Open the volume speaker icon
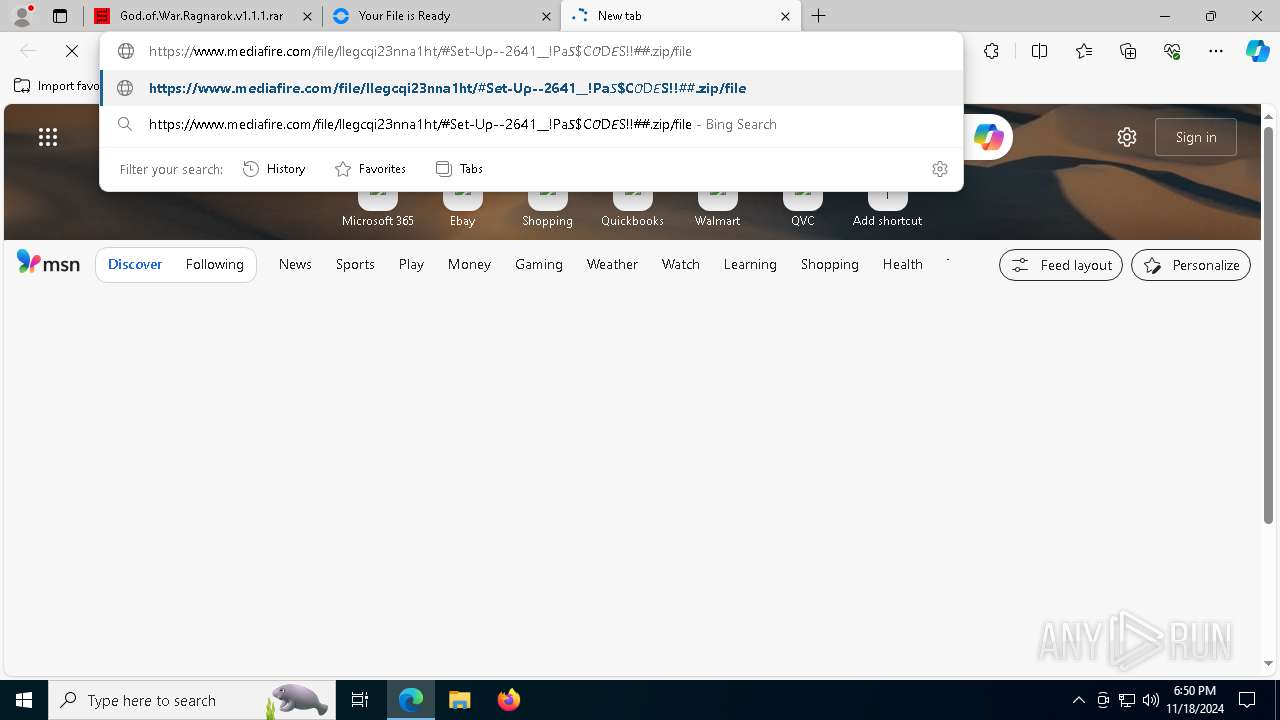Image resolution: width=1280 pixels, height=720 pixels. [1151, 700]
